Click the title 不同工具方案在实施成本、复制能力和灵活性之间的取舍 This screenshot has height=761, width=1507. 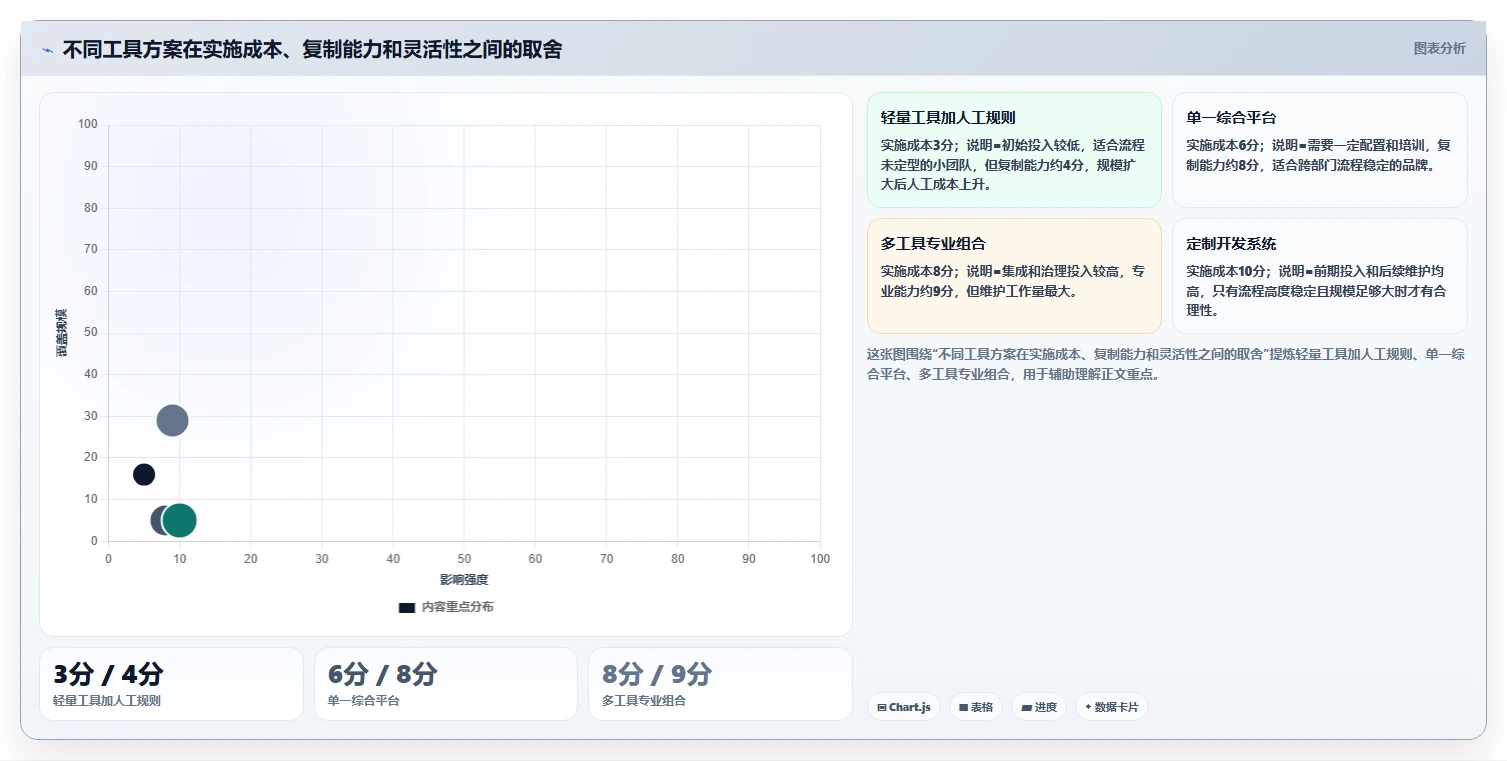(x=312, y=49)
